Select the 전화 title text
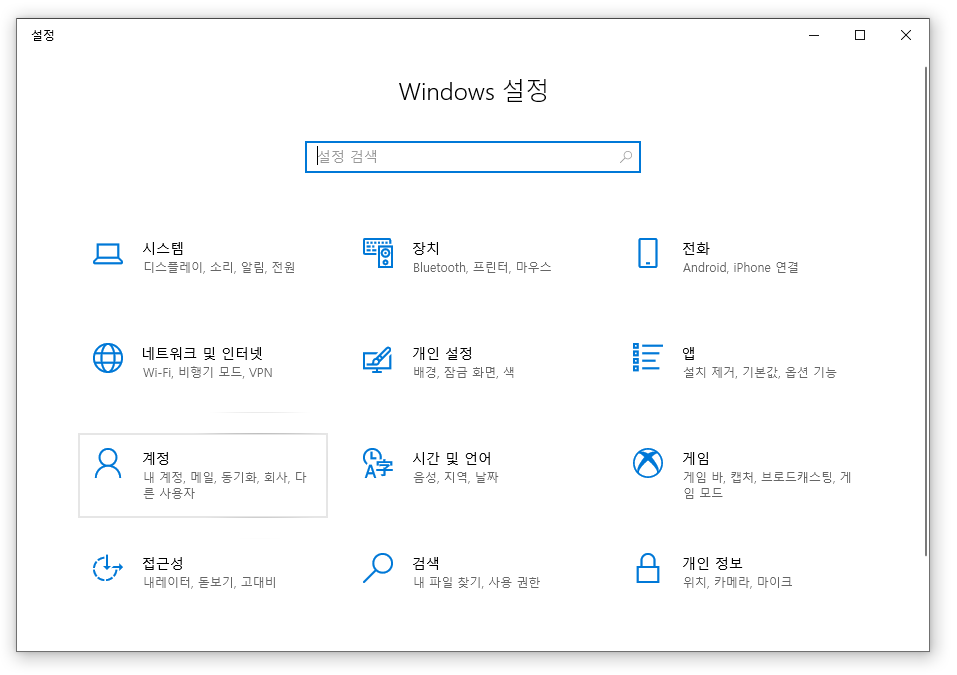Image resolution: width=957 pixels, height=675 pixels. click(x=696, y=248)
